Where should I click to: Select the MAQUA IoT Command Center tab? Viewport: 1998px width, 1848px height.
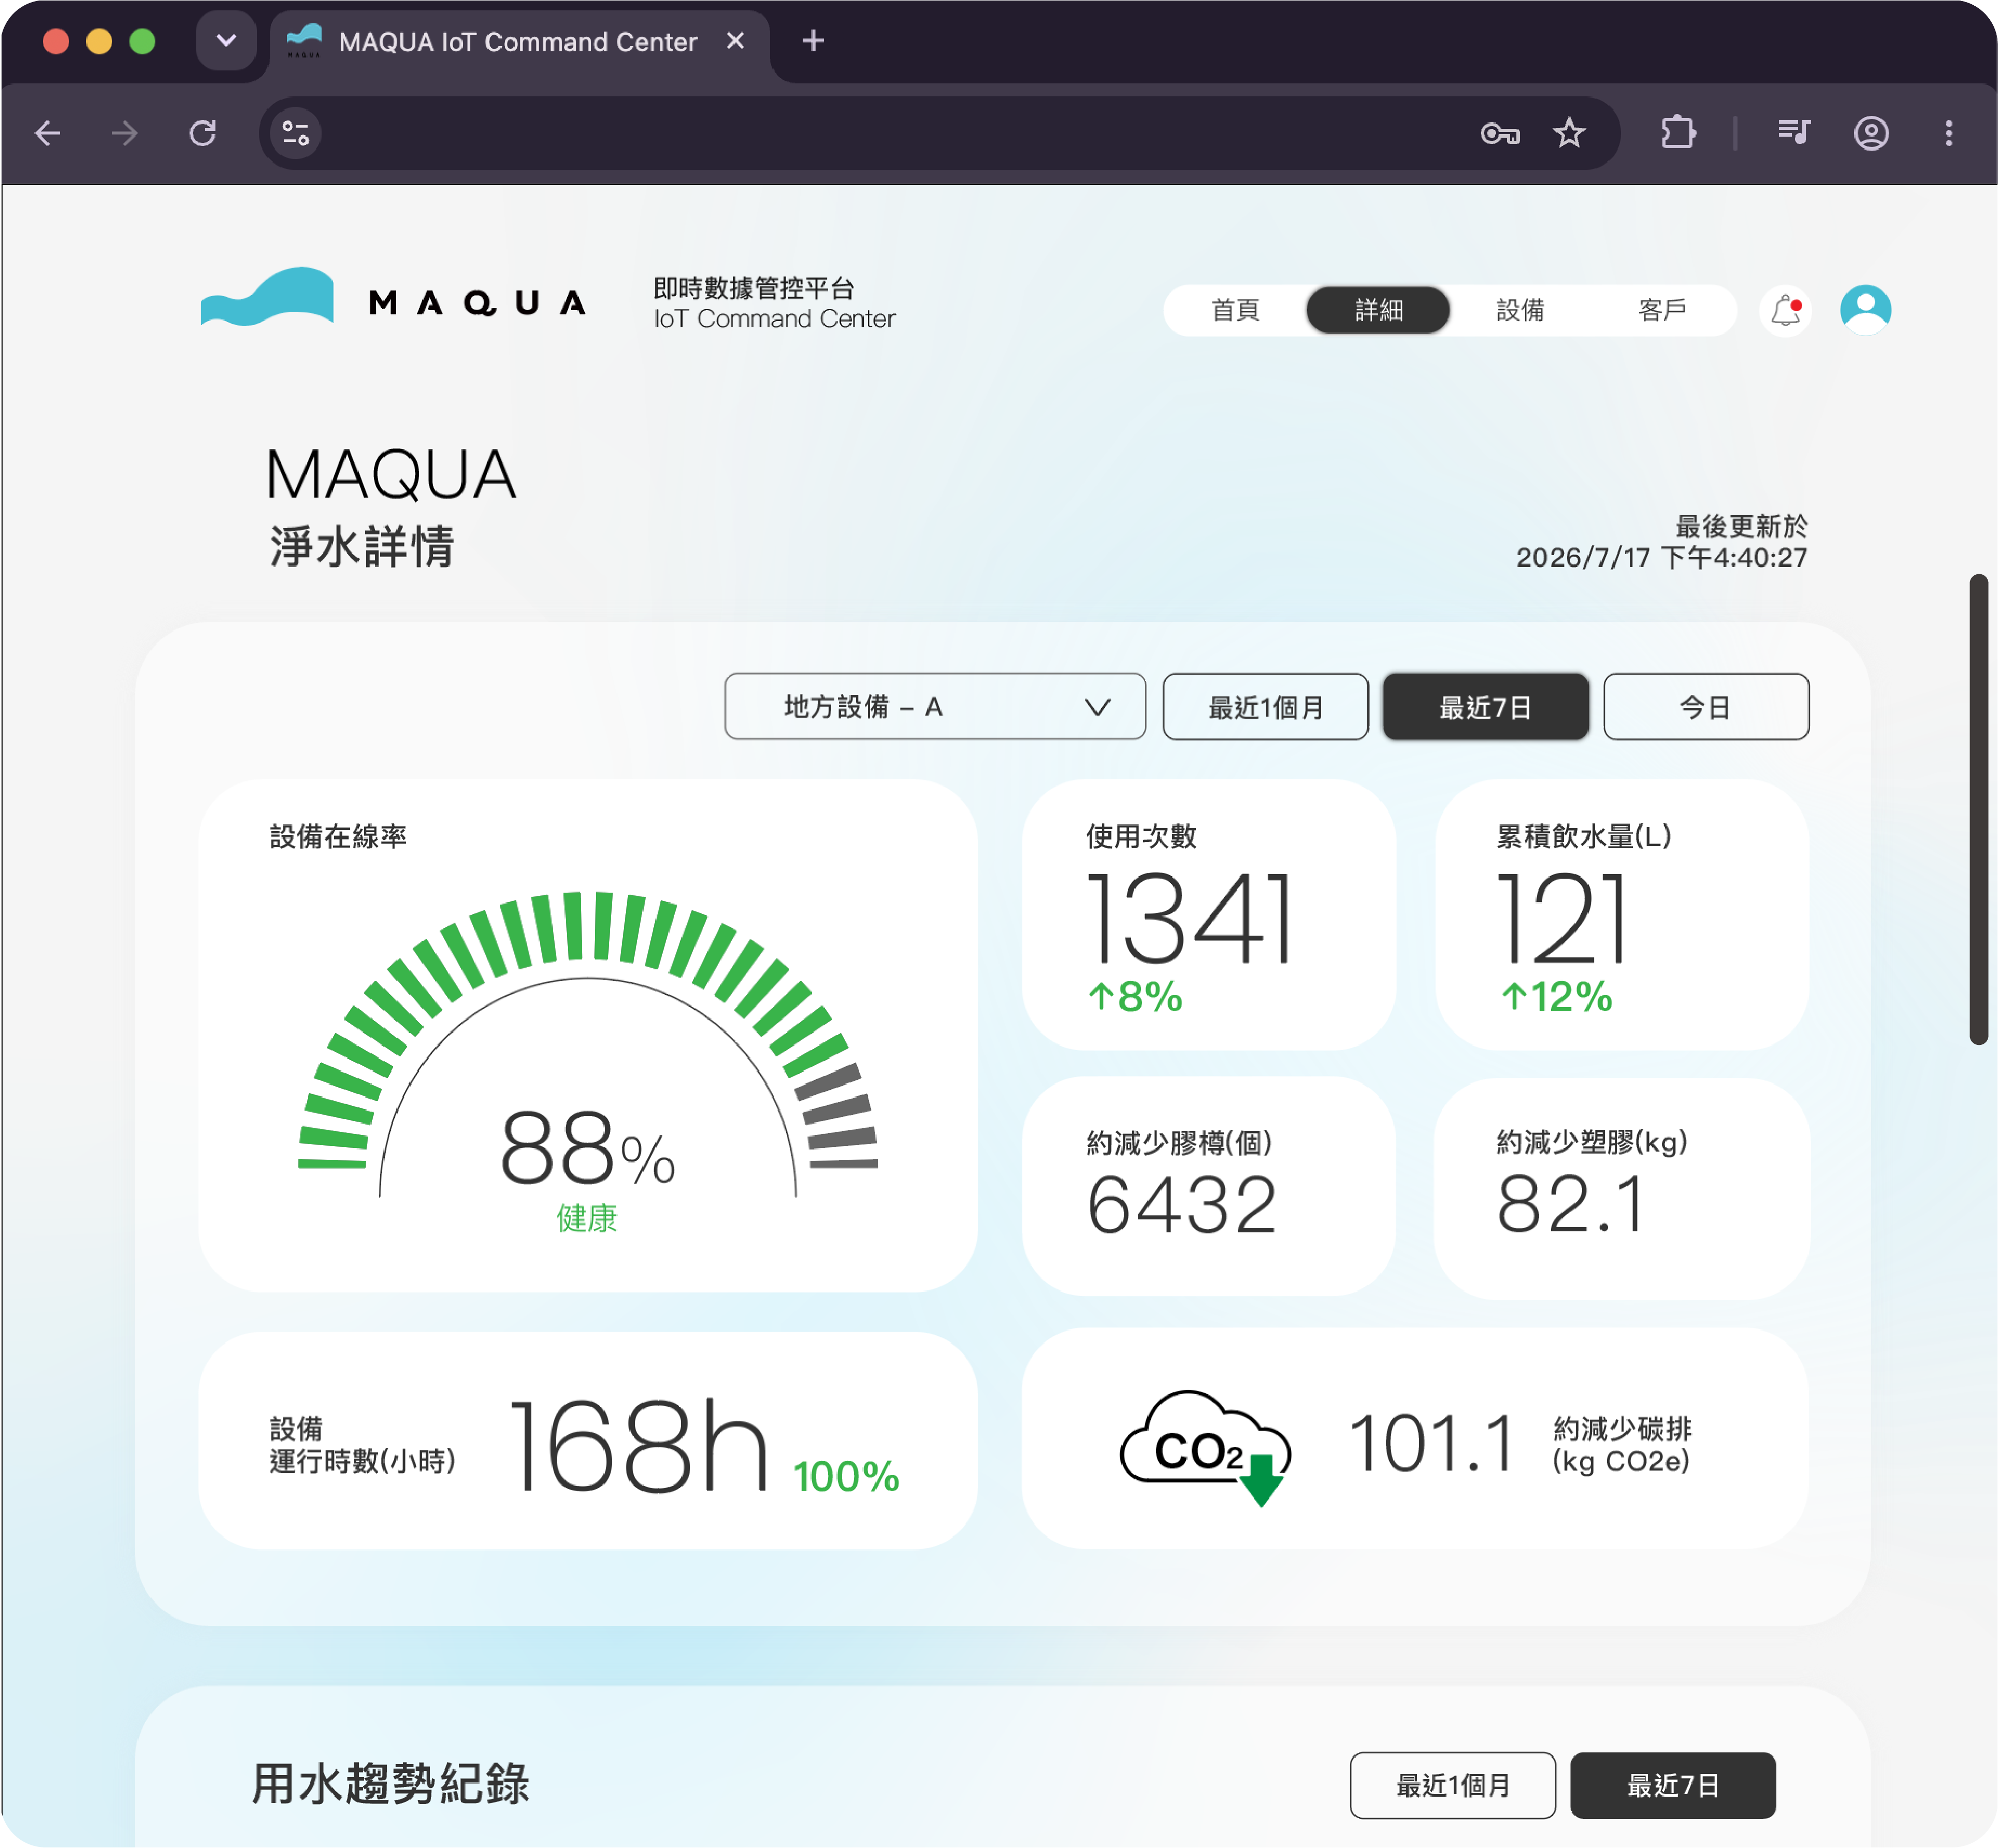click(x=519, y=42)
